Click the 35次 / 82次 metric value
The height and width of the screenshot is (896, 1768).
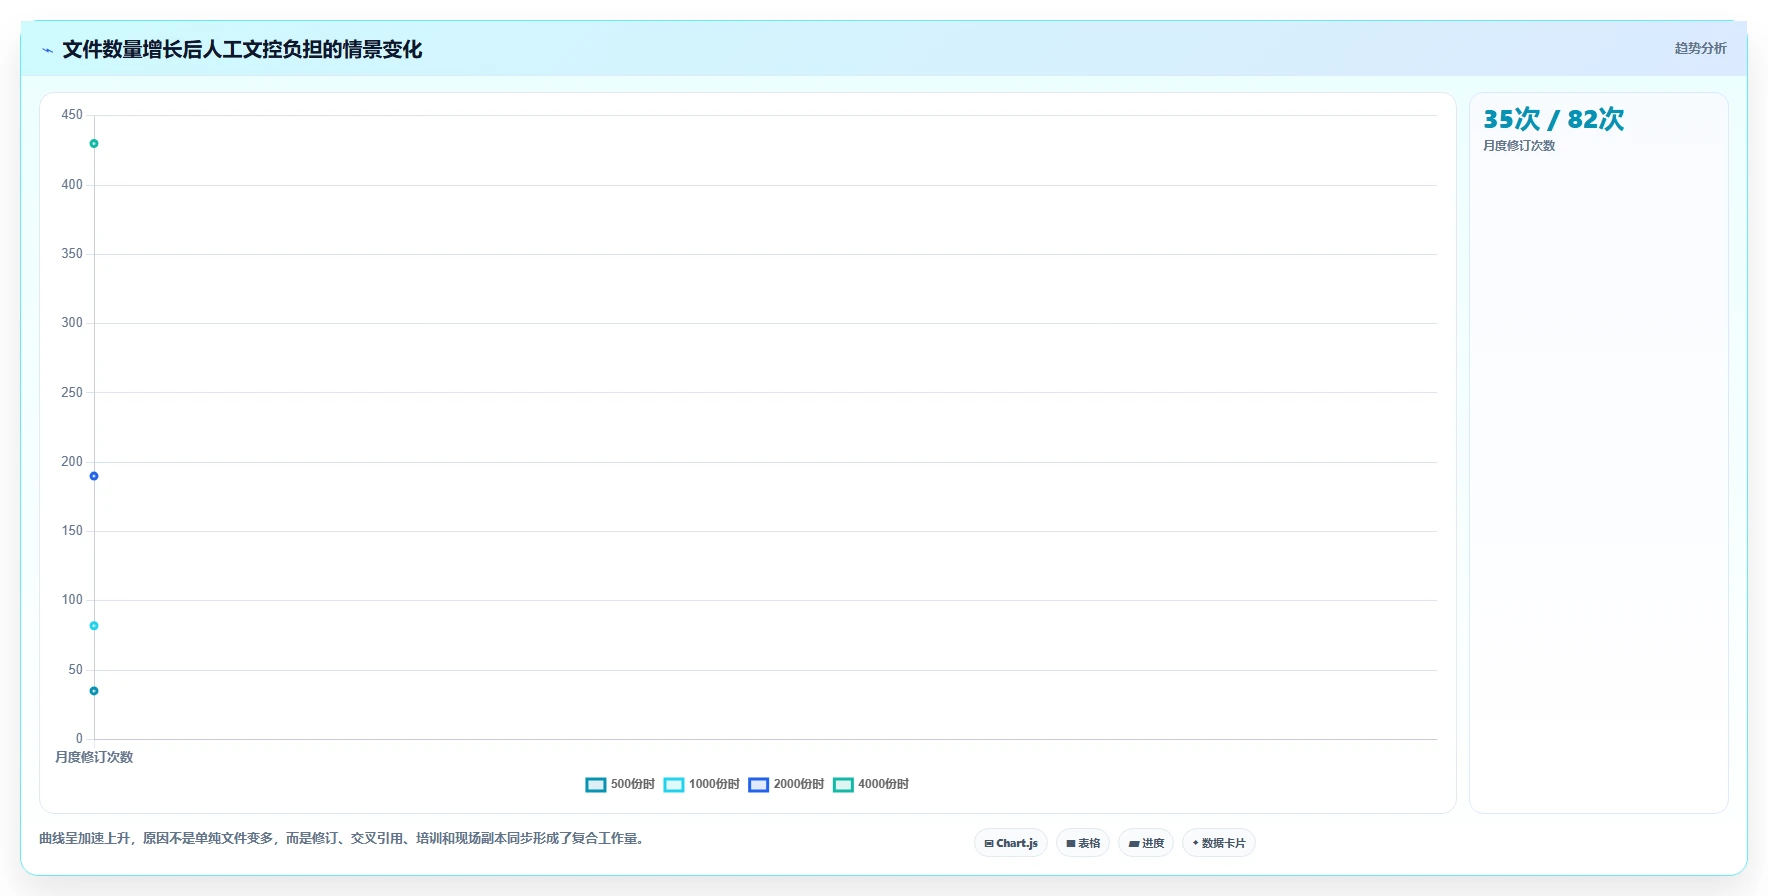coord(1554,119)
